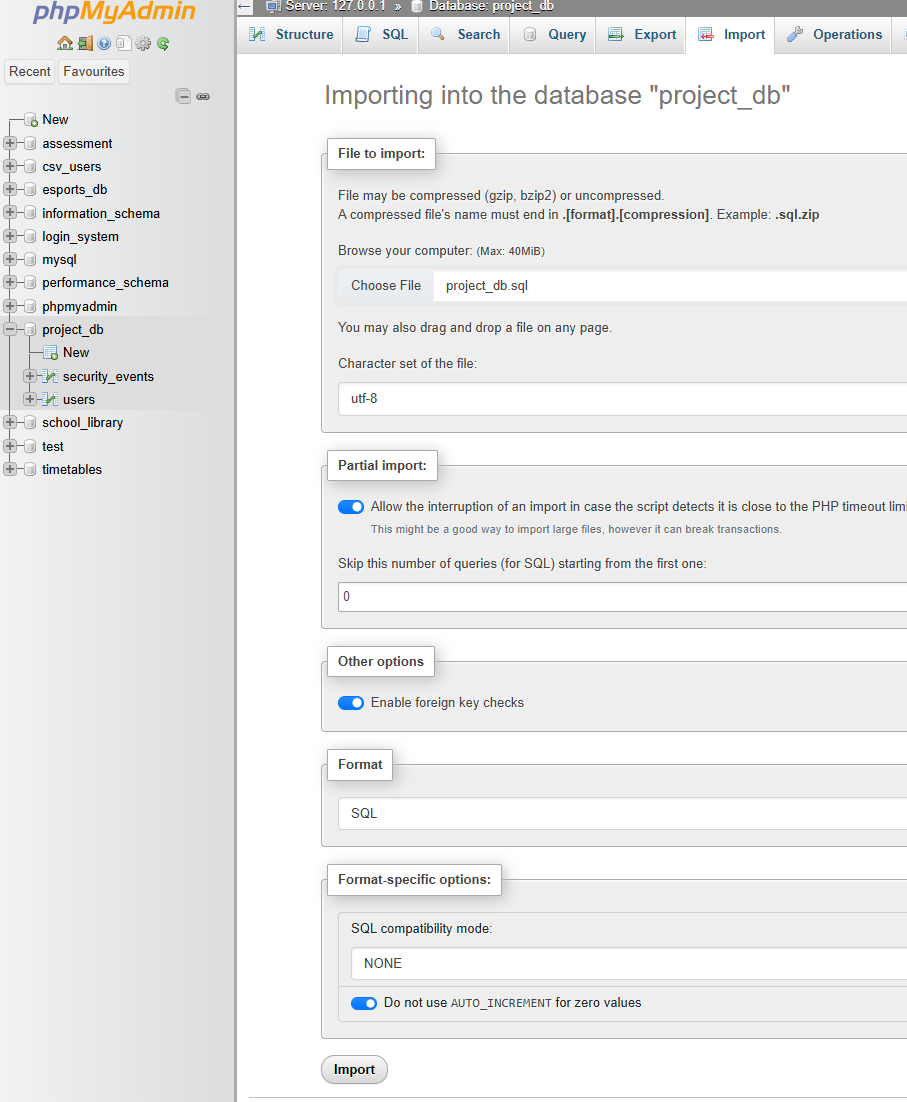Click the phpmyadmin database icon

30,306
